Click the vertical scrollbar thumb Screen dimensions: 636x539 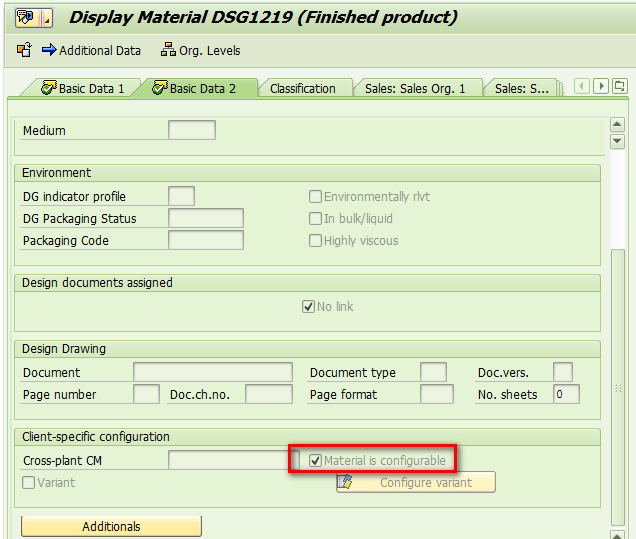(618, 387)
